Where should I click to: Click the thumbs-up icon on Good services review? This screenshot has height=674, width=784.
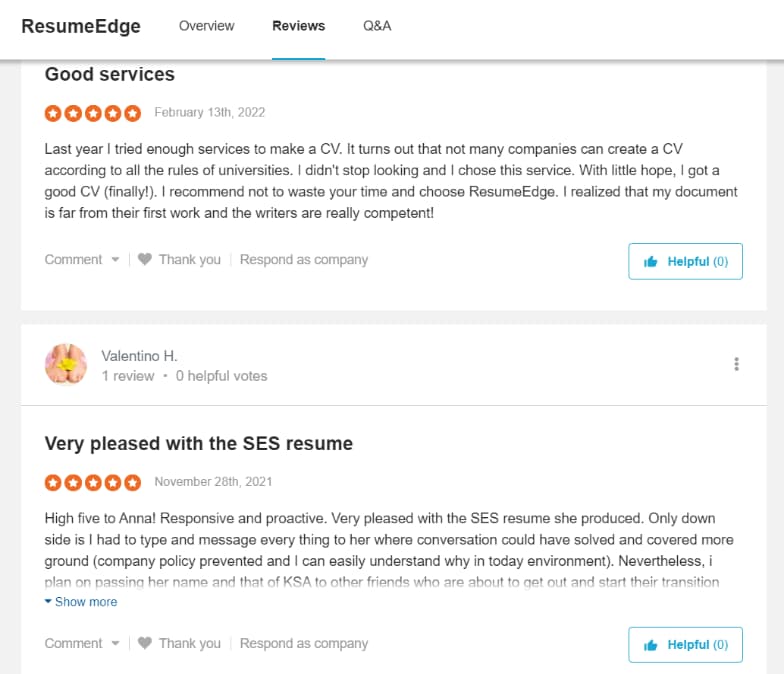(650, 262)
